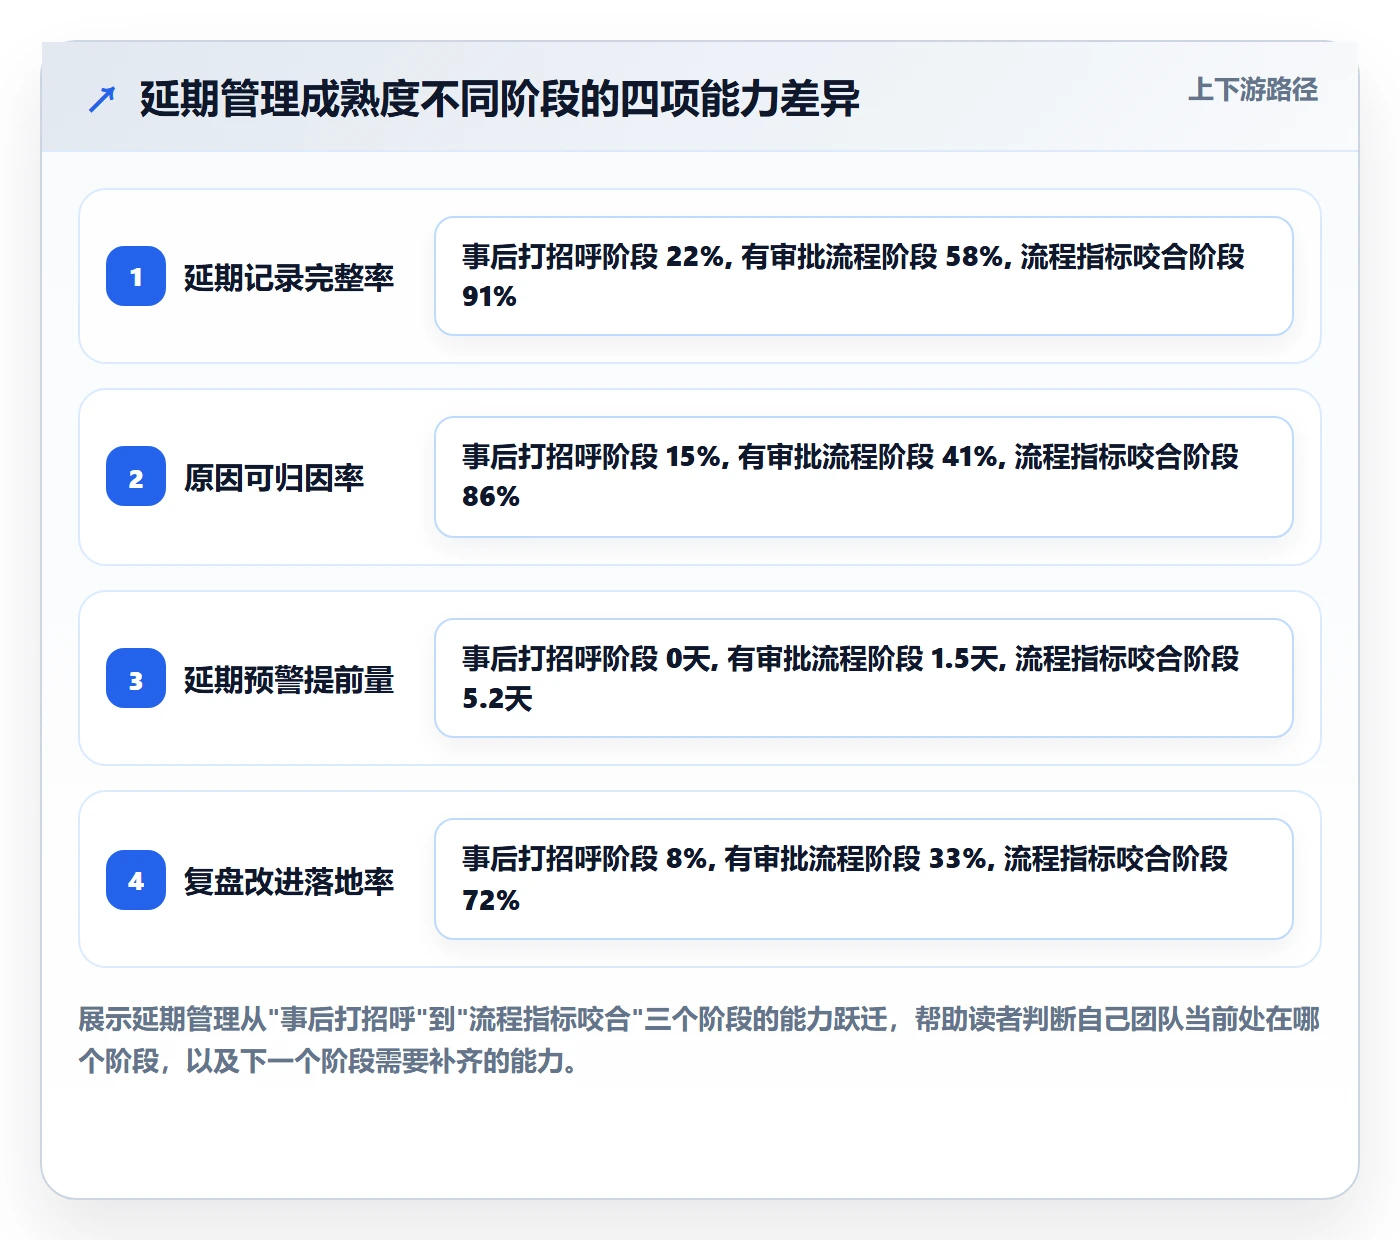Image resolution: width=1400 pixels, height=1240 pixels.
Task: Click the number 4 badge for 复盘改进落地率
Action: (136, 880)
